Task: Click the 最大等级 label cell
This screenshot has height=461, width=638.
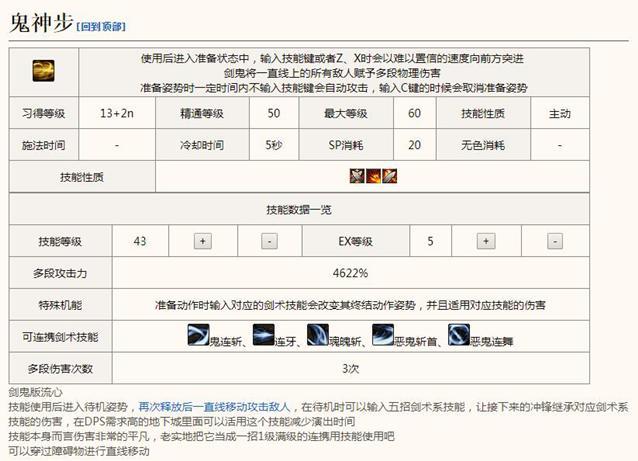Action: coord(346,113)
